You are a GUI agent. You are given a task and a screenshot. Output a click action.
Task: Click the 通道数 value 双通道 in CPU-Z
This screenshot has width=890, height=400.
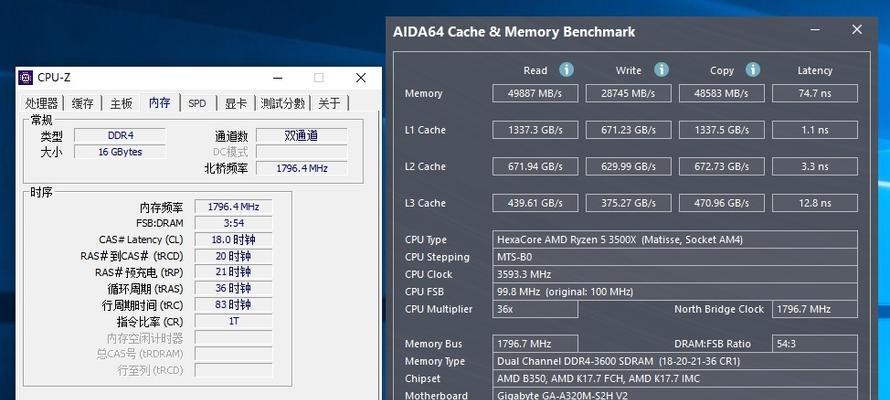[x=301, y=136]
